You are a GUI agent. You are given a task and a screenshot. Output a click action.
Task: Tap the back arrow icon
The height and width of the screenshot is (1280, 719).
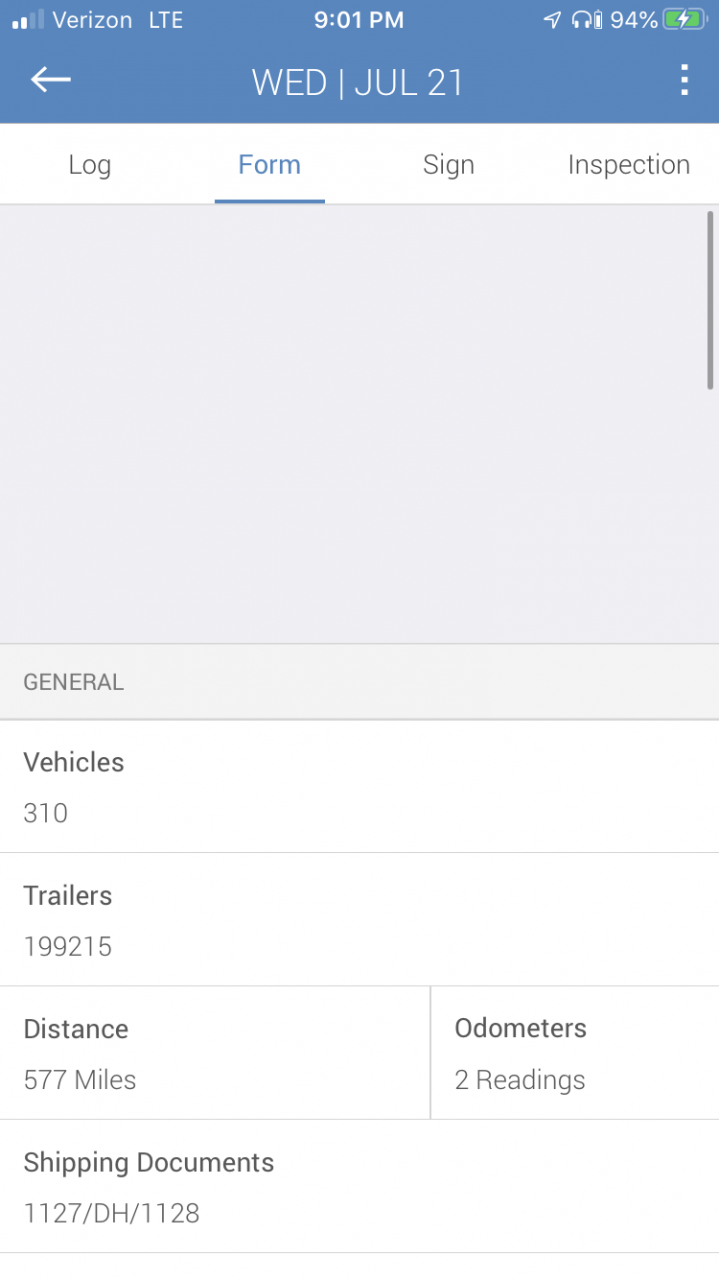point(50,81)
